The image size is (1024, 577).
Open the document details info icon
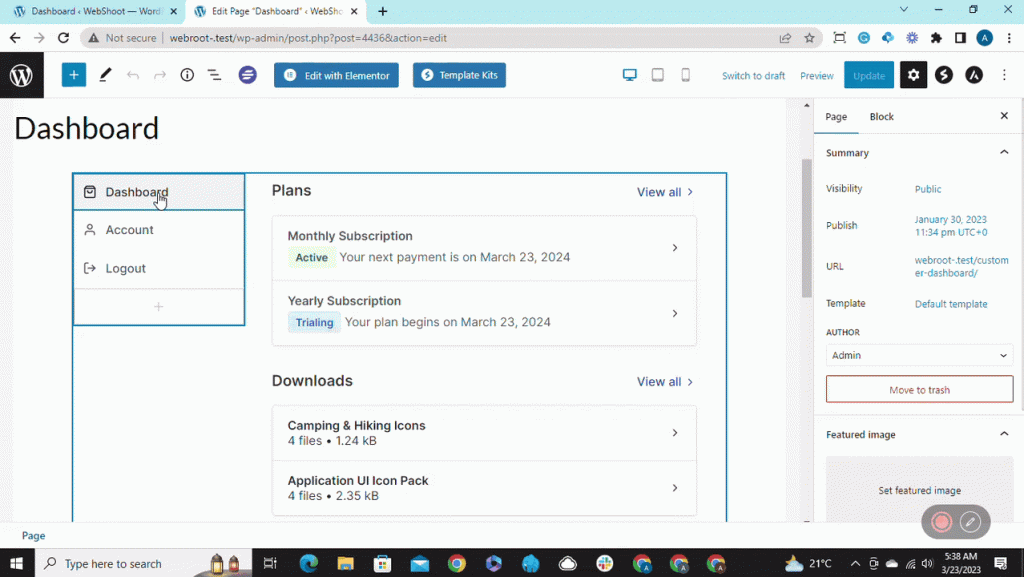(186, 74)
